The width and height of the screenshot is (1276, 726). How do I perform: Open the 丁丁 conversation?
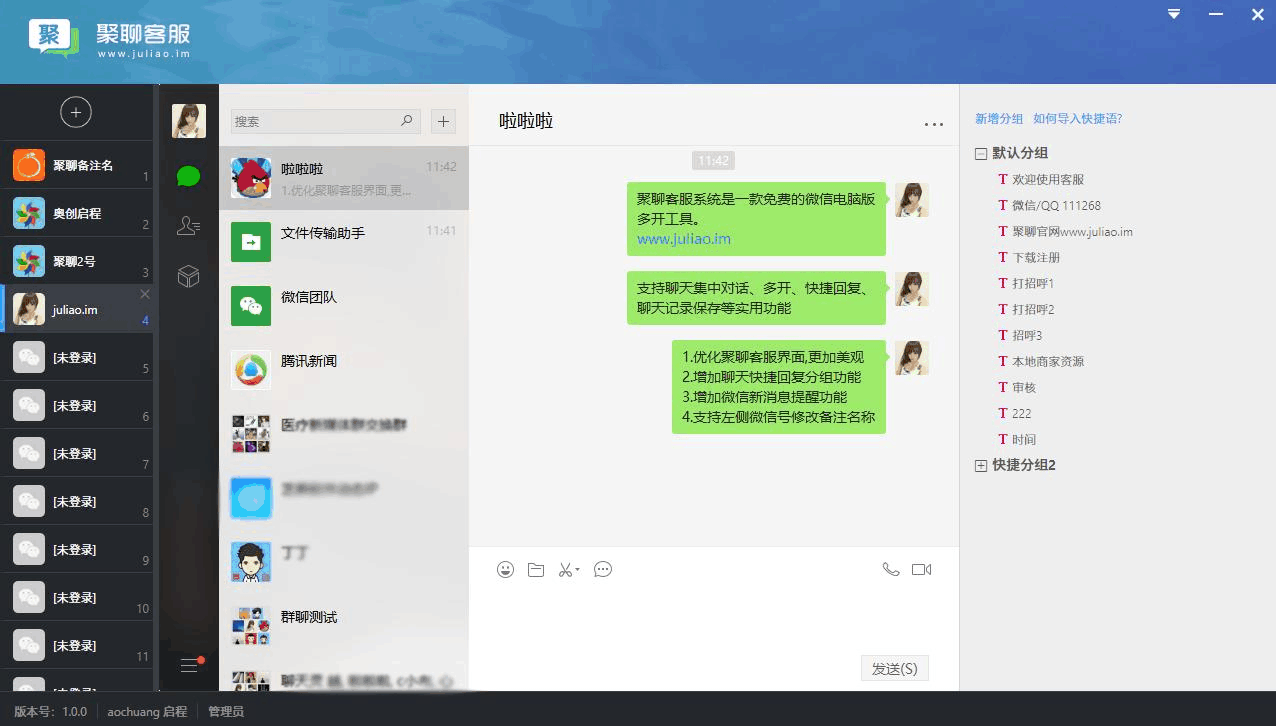point(344,562)
